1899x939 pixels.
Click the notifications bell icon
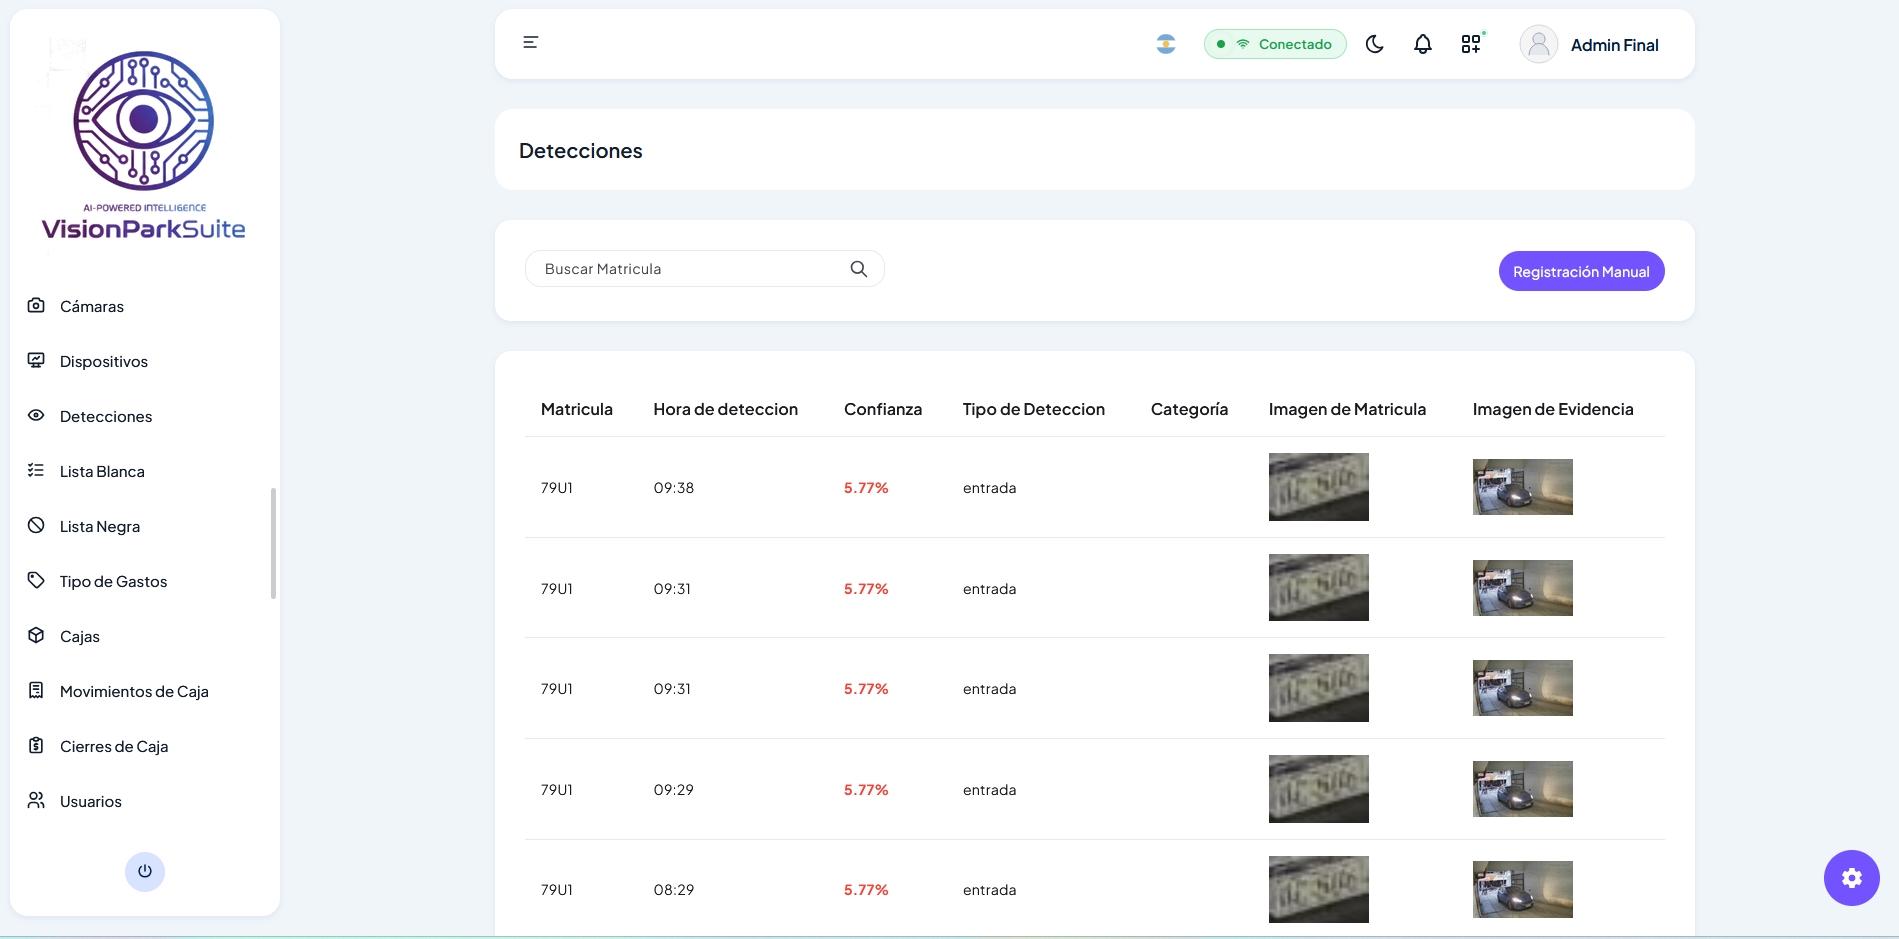coord(1422,43)
